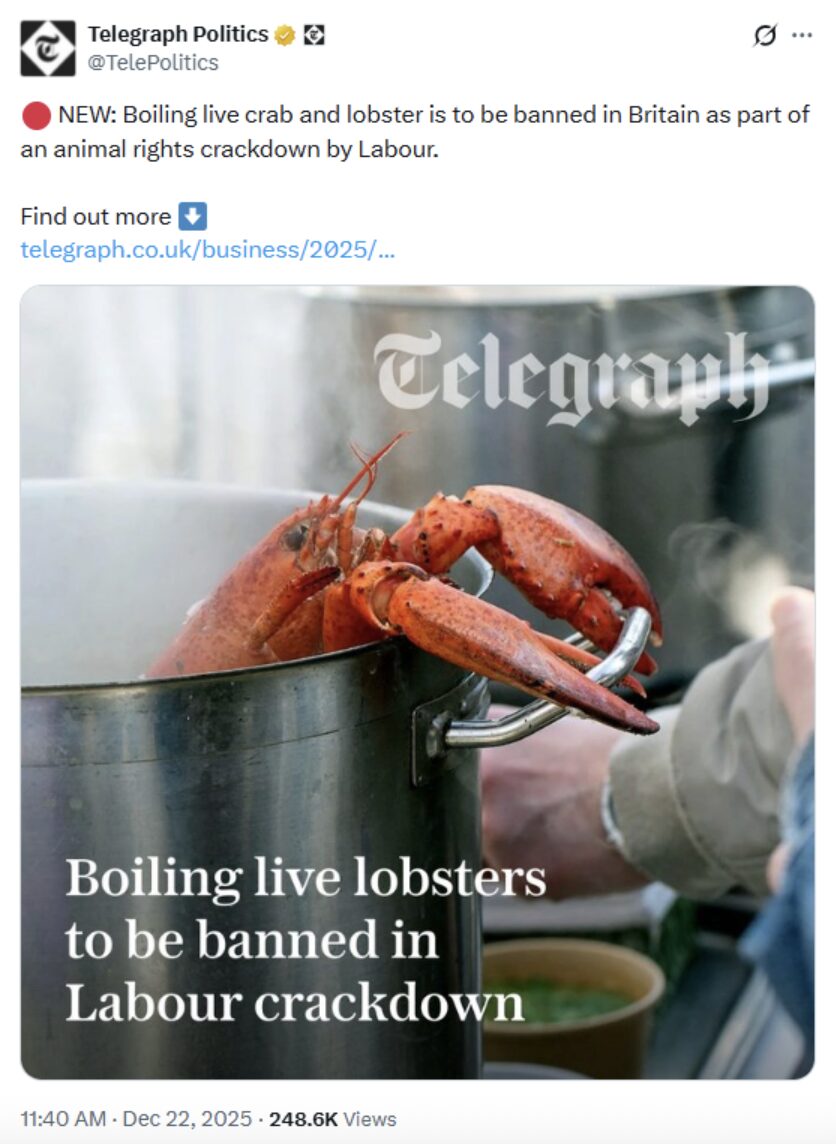Click the blue down-arrow emoji
836x1144 pixels.
pos(193,217)
